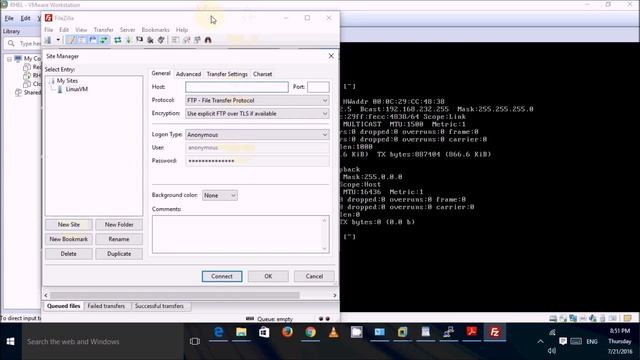Open File Explorer from the taskbar
Viewport: 640px width, 360px height.
pos(241,332)
